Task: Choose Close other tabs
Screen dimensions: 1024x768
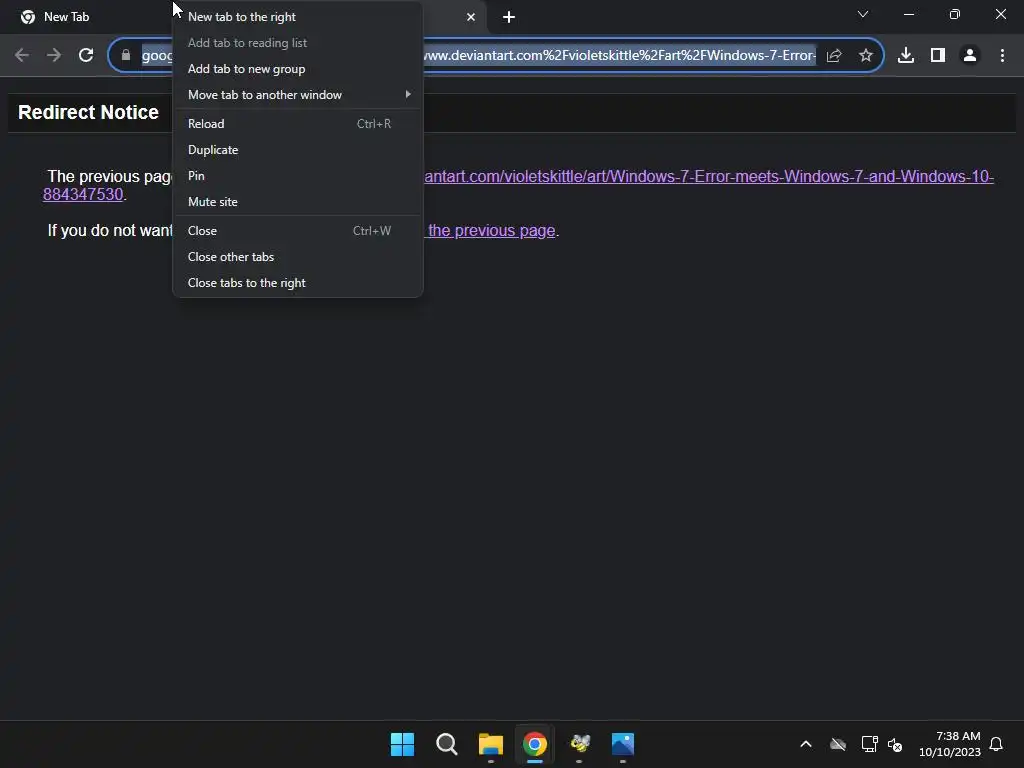Action: coord(298,257)
